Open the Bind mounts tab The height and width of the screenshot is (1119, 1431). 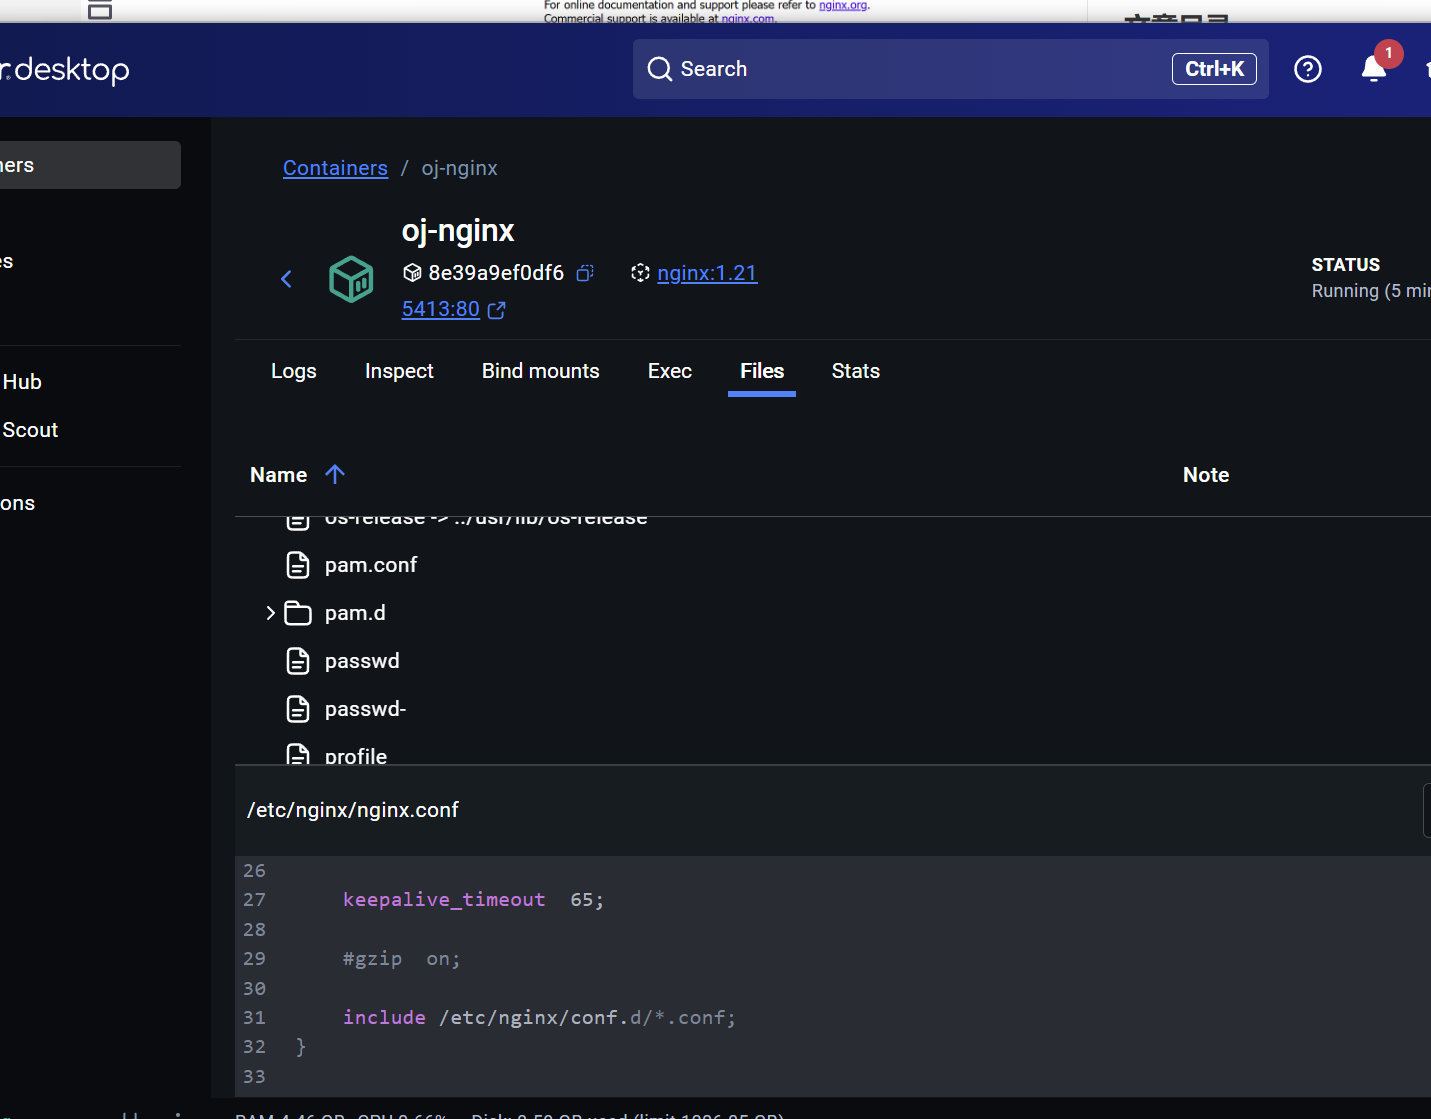tap(541, 371)
